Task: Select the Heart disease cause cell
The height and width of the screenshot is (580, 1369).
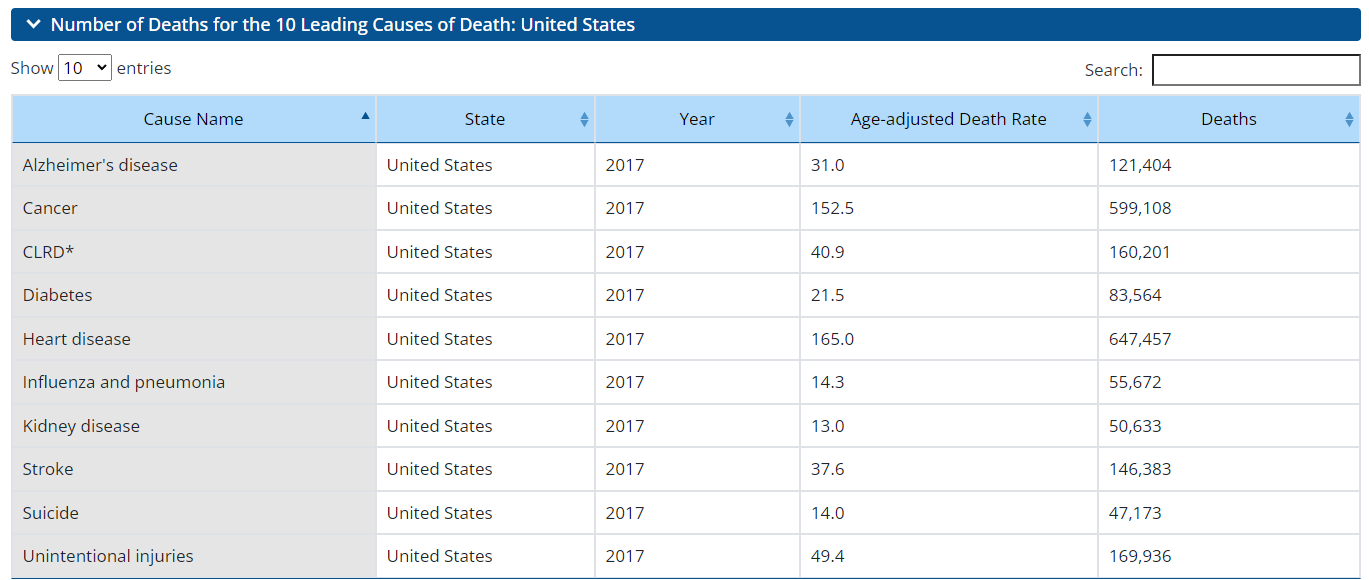Action: 194,339
